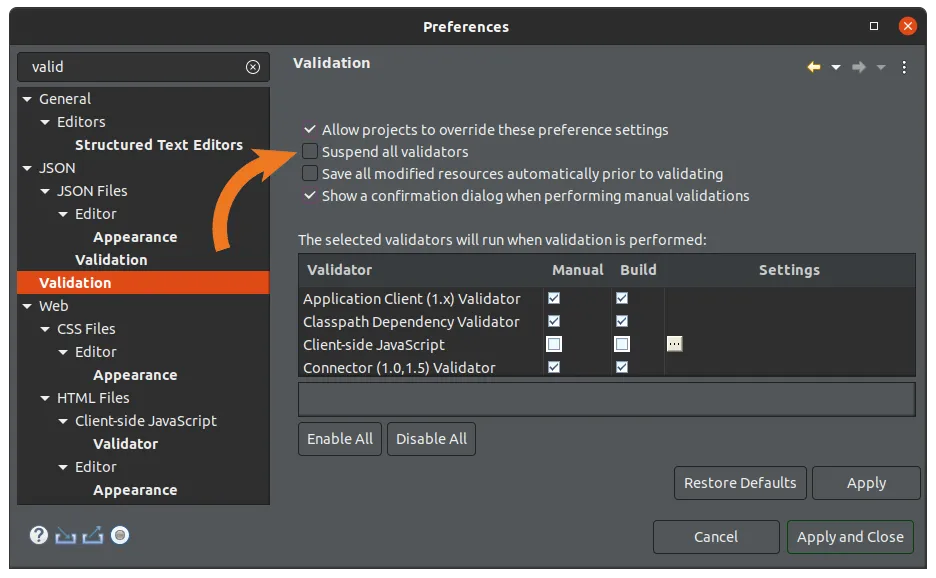Uncheck Allow projects to override preference settings

pyautogui.click(x=310, y=129)
